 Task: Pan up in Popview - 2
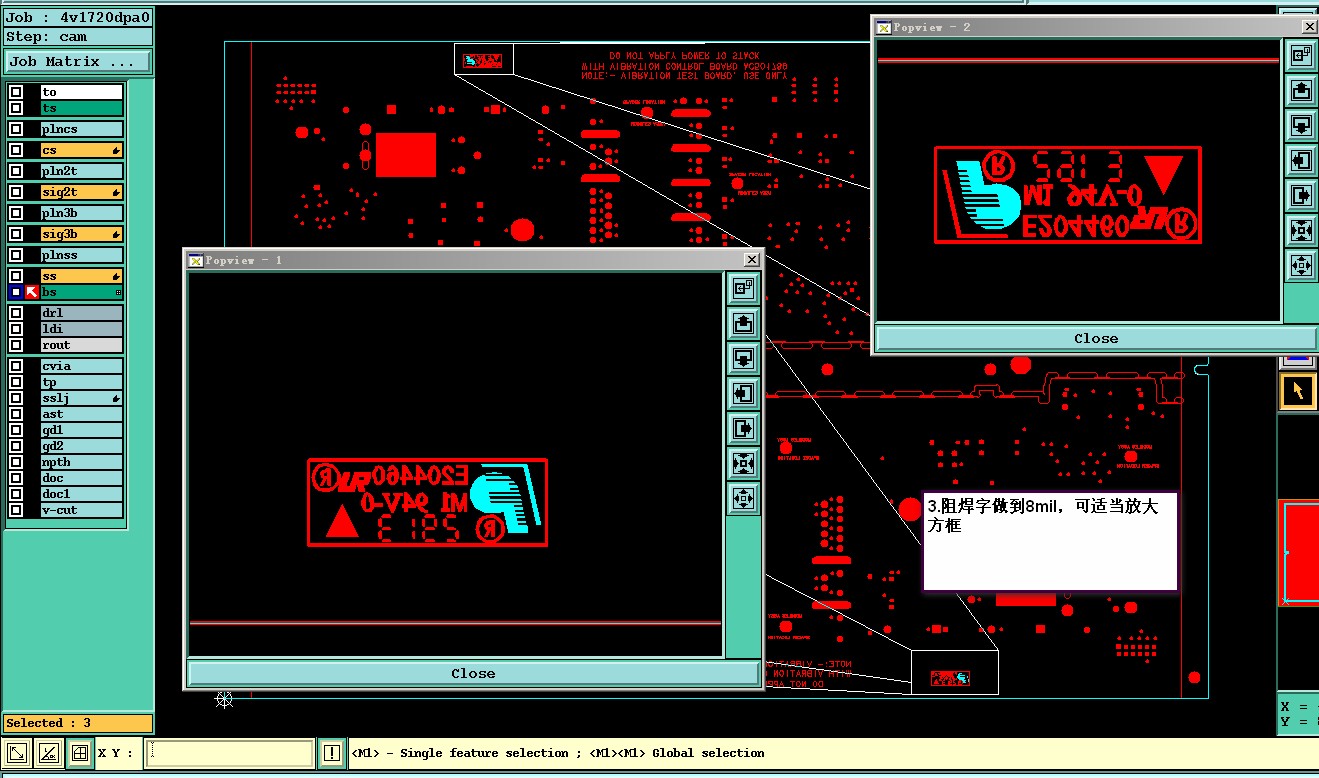[x=1301, y=91]
